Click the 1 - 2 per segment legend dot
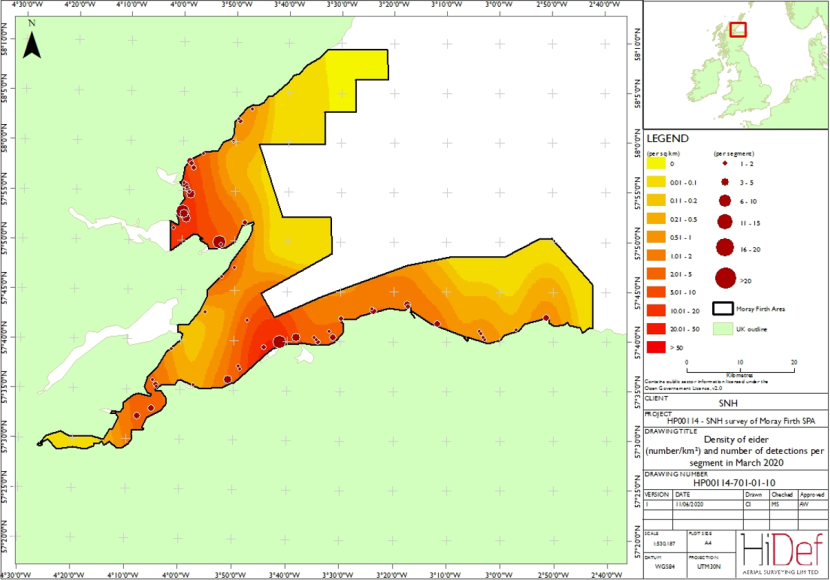 point(725,164)
